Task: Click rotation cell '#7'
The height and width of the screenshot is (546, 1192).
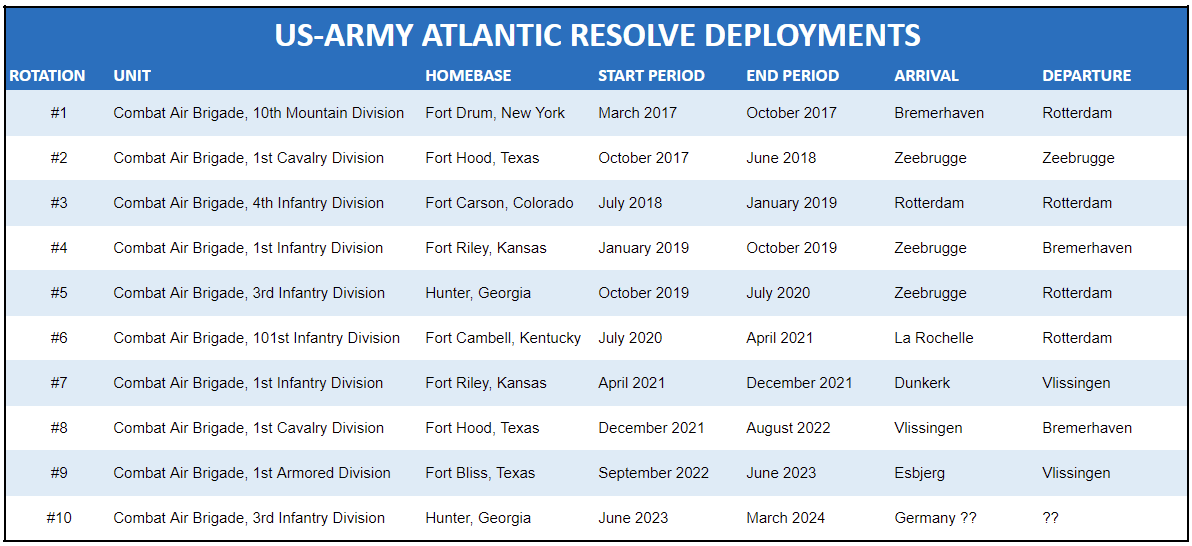Action: click(x=59, y=383)
